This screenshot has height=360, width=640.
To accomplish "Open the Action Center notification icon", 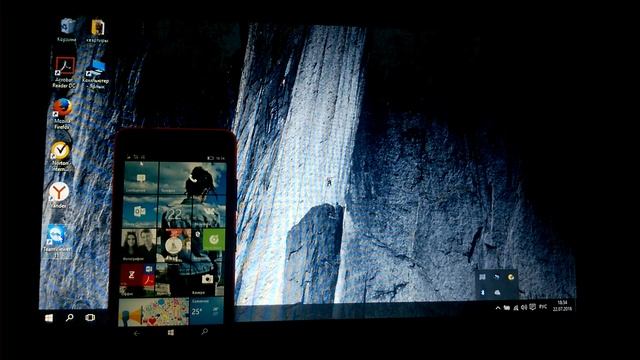I will pyautogui.click(x=533, y=307).
